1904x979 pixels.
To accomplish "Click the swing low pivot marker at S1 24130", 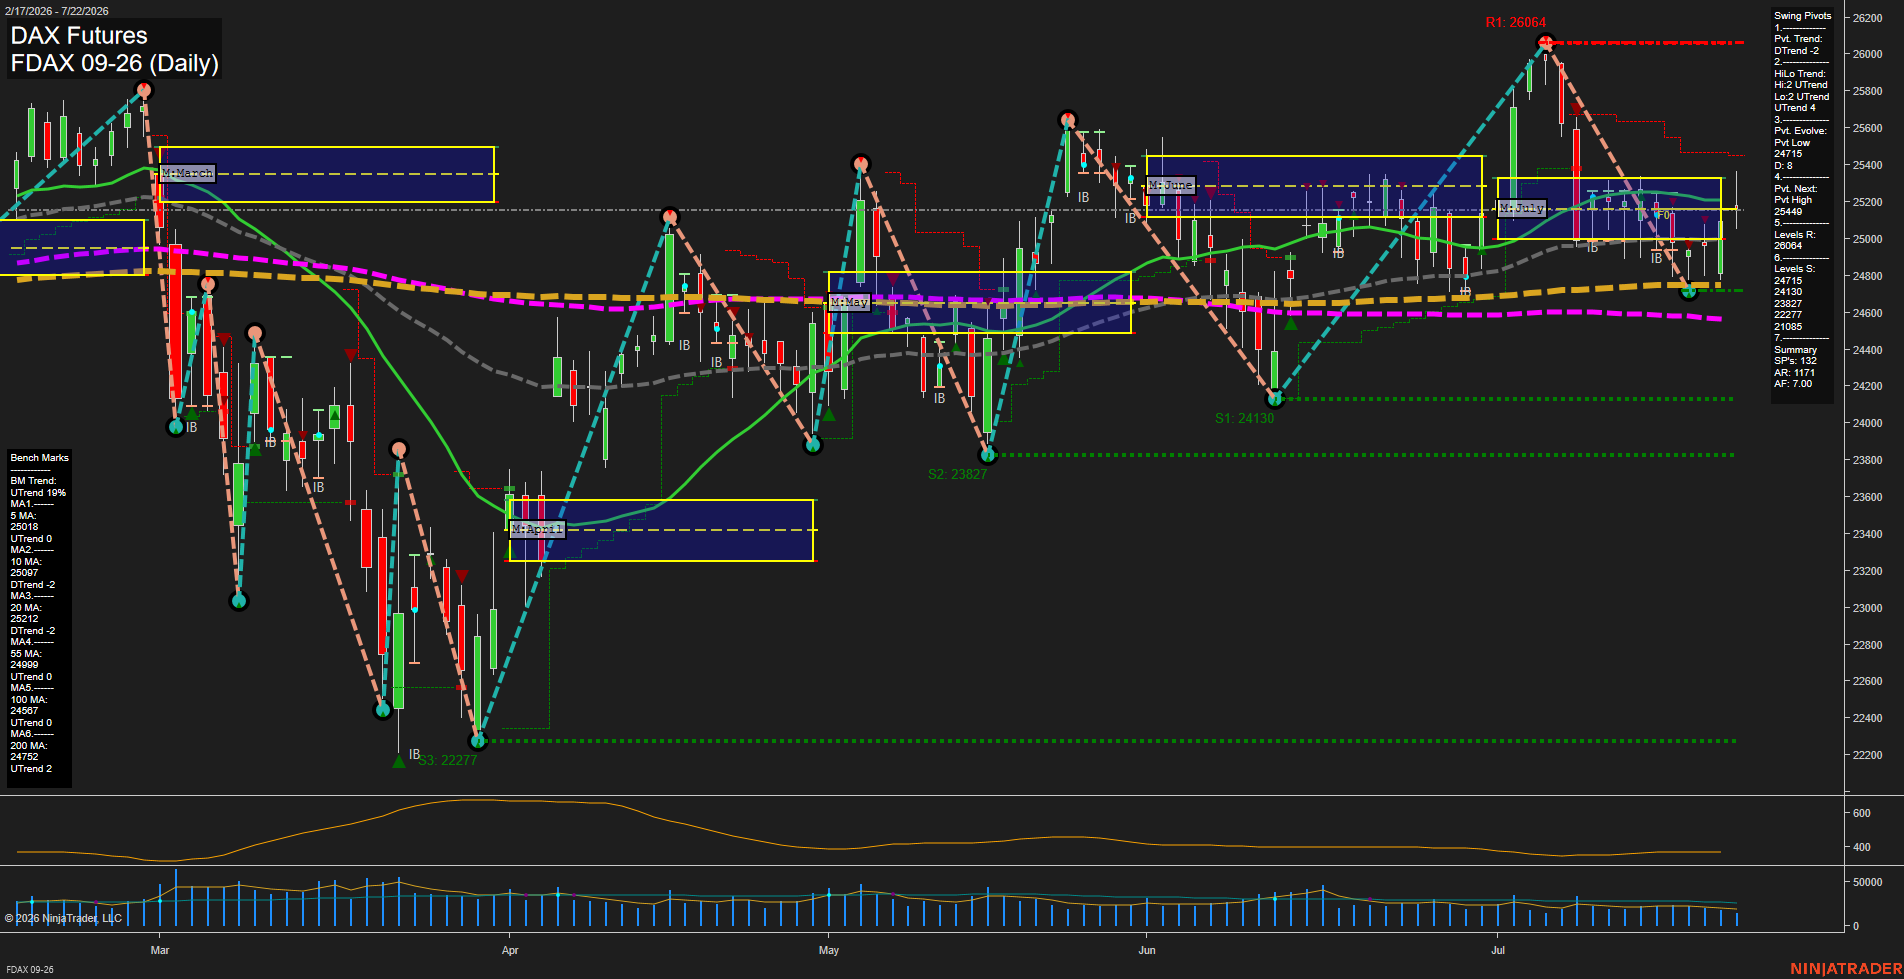I will click(x=1275, y=399).
